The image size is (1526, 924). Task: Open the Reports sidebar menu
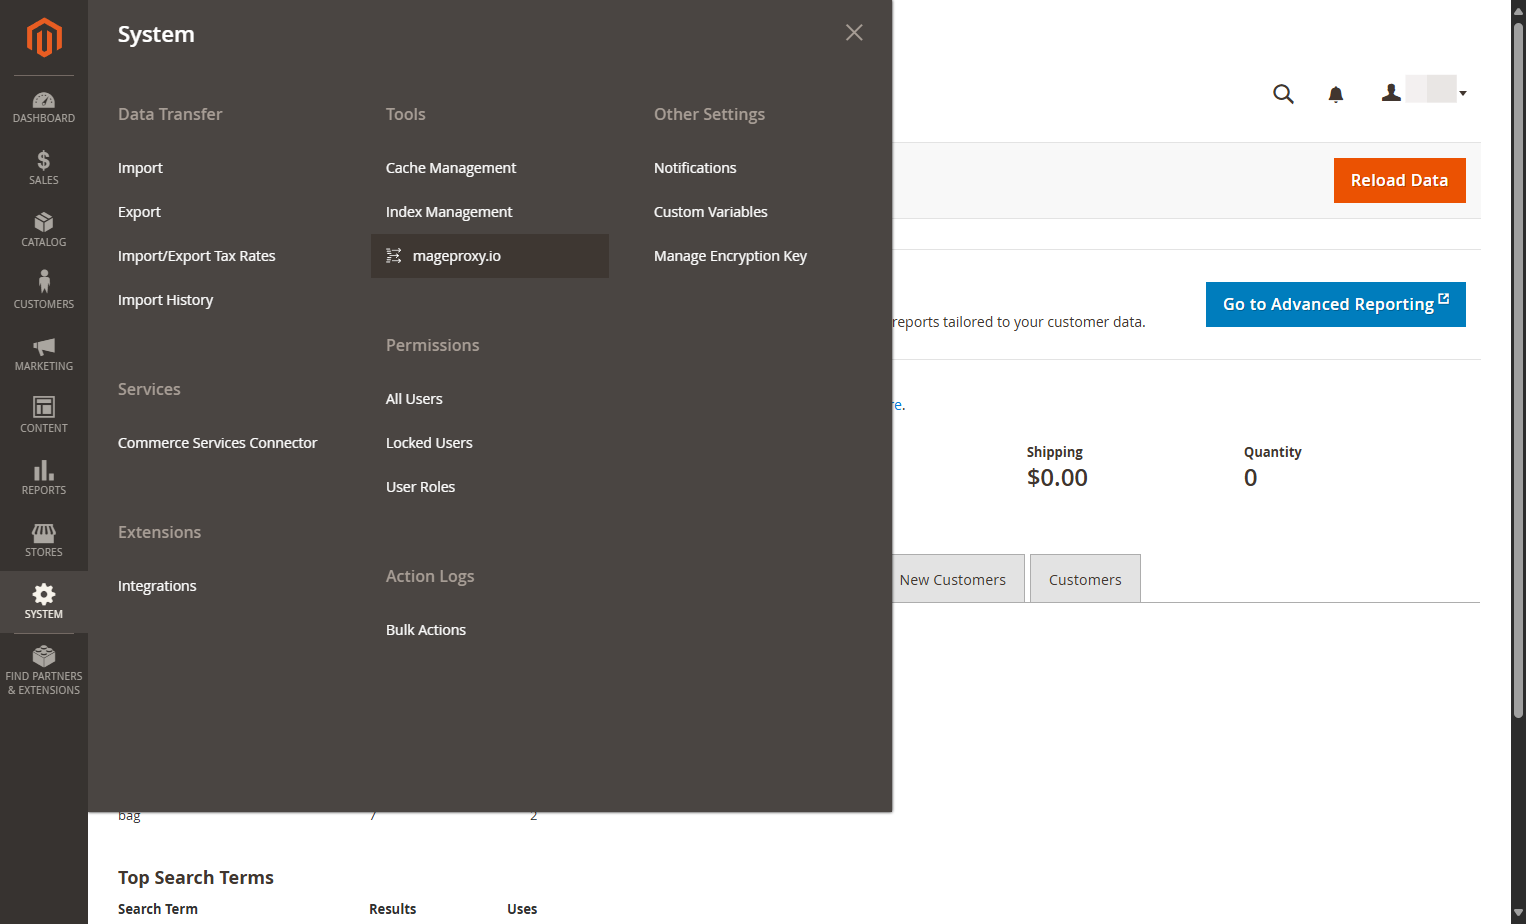(x=44, y=478)
